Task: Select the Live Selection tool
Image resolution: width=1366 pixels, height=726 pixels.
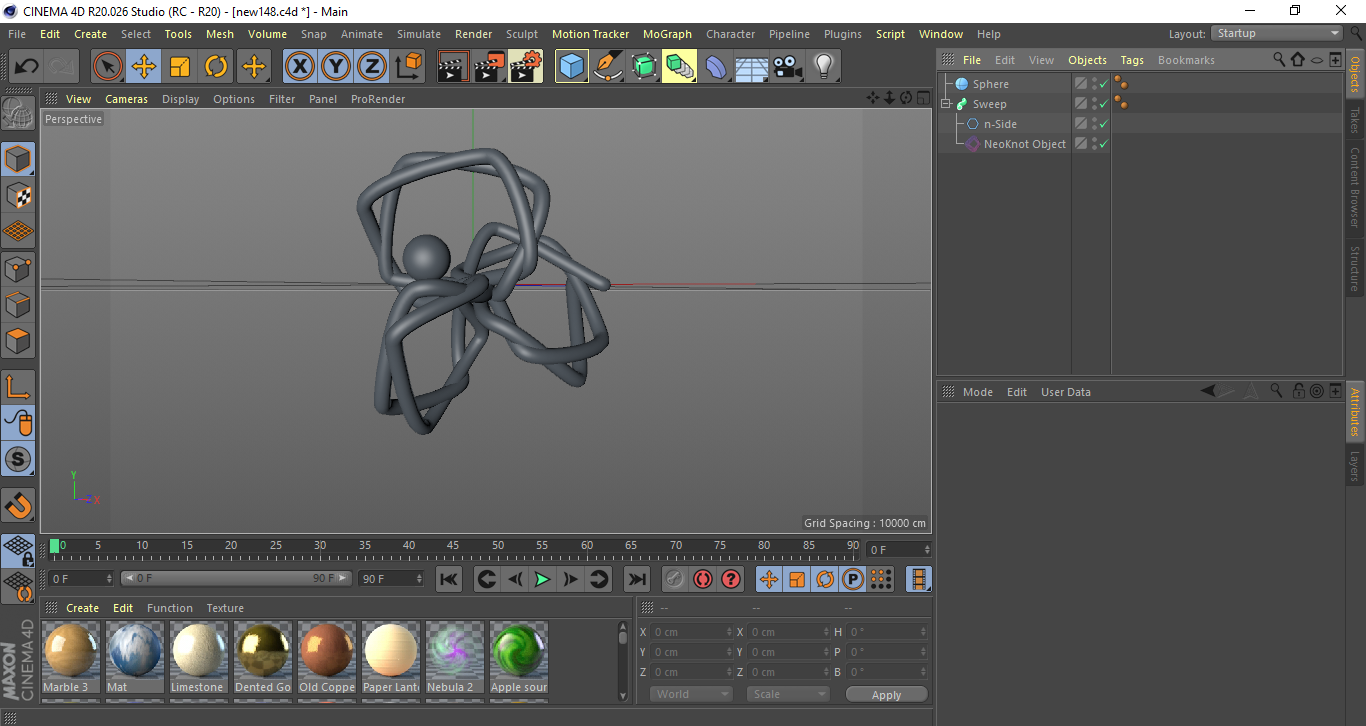Action: click(108, 67)
